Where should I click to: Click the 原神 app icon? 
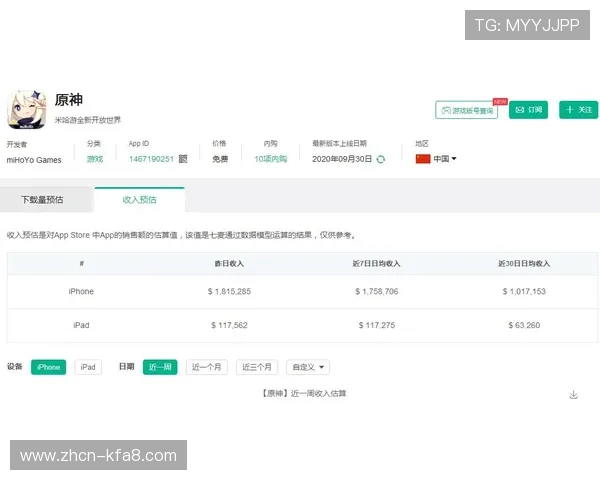pyautogui.click(x=27, y=110)
